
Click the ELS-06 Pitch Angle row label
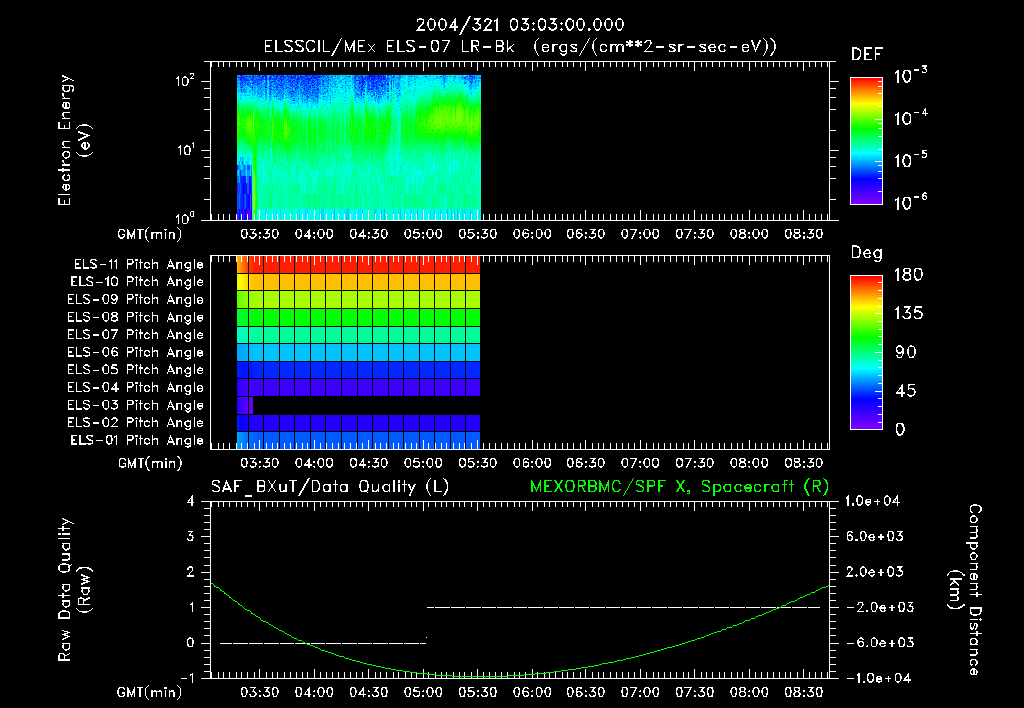[135, 352]
